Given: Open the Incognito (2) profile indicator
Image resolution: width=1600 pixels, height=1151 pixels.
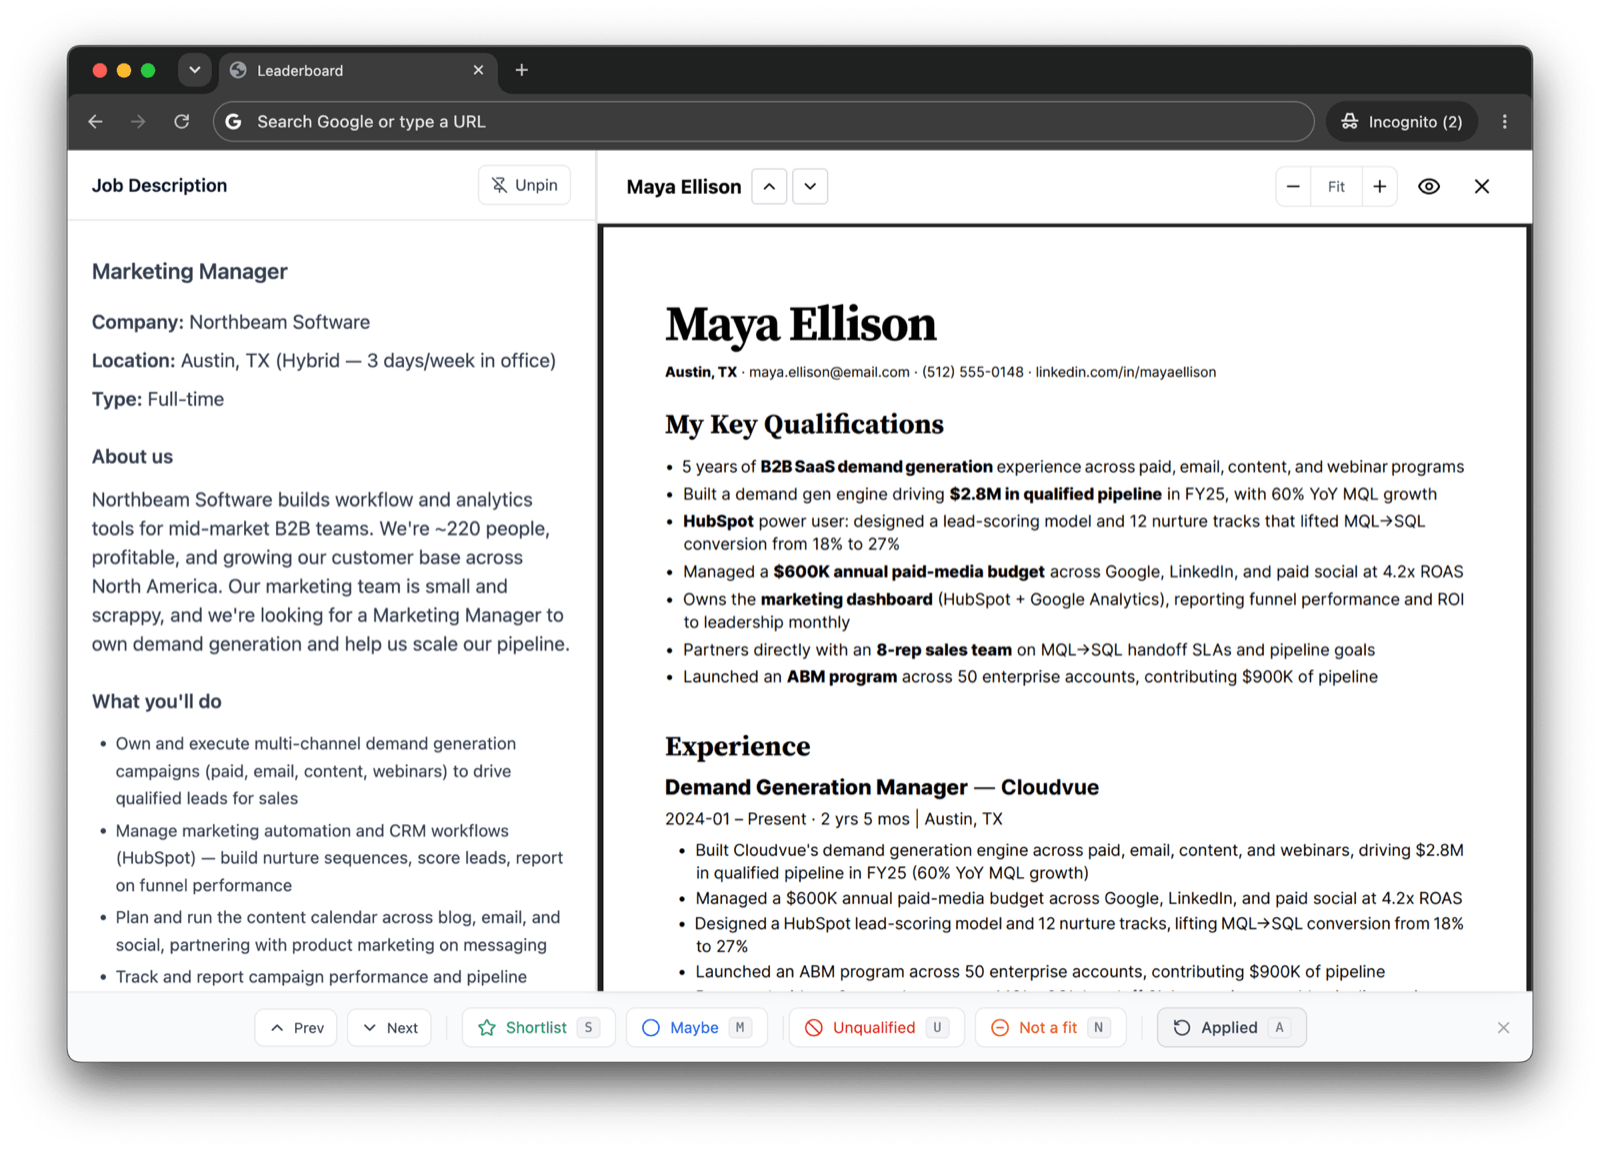Looking at the screenshot, I should 1402,122.
